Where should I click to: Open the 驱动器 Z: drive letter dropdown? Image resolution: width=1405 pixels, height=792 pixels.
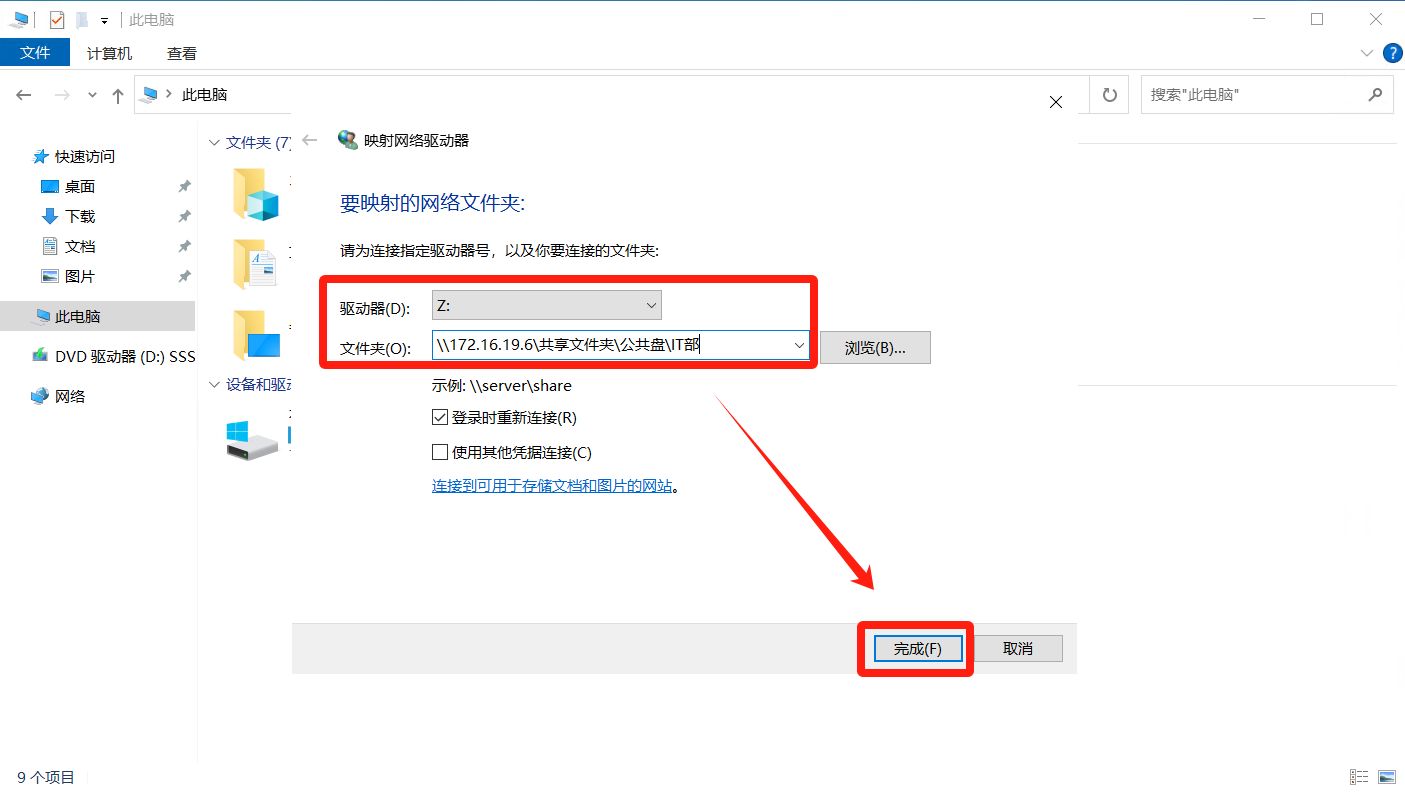click(651, 306)
